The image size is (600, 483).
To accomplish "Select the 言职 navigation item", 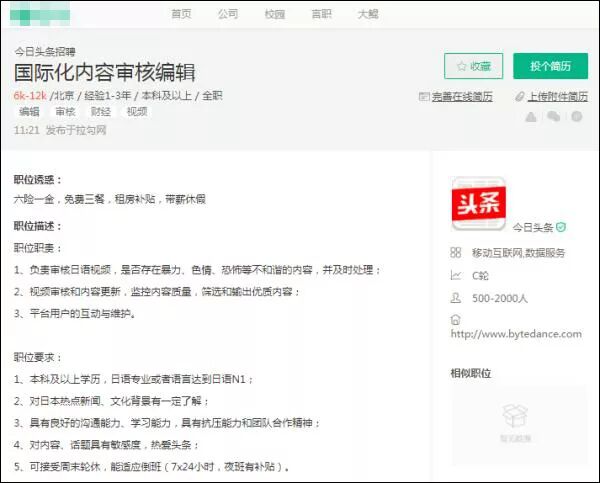I will 321,13.
